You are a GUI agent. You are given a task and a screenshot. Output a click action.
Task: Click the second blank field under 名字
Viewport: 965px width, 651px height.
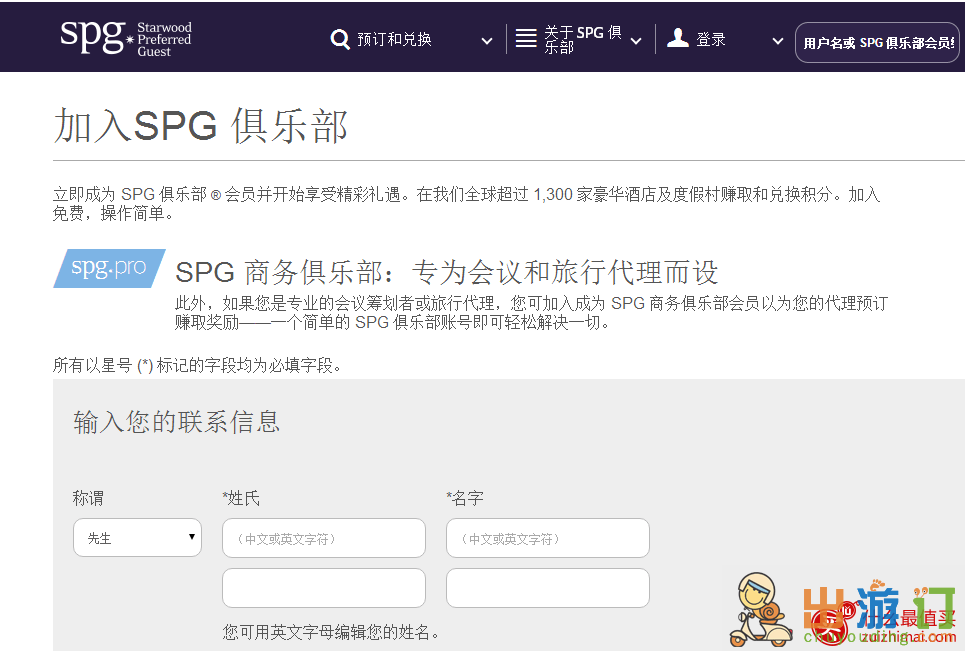pyautogui.click(x=548, y=588)
